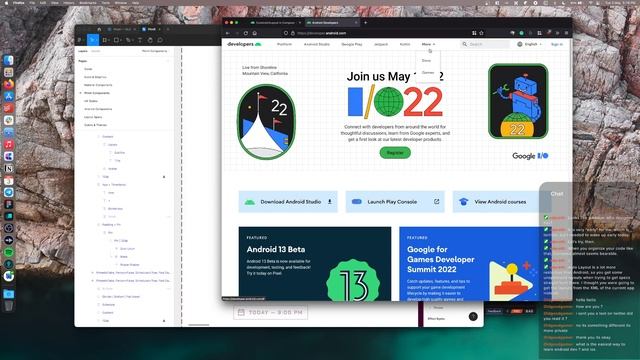
Task: Select the Comment tool in Figma
Action: pos(160,40)
